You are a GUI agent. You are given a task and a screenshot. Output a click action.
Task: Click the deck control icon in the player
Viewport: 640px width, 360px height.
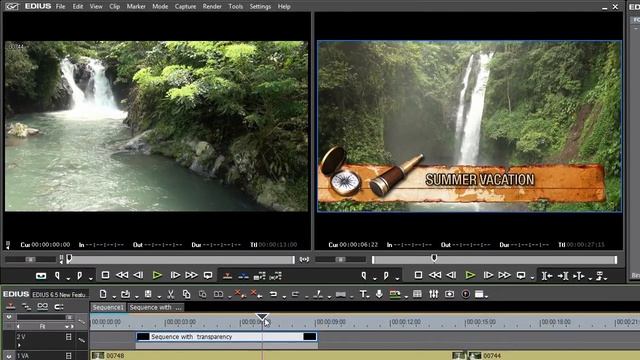[41, 276]
